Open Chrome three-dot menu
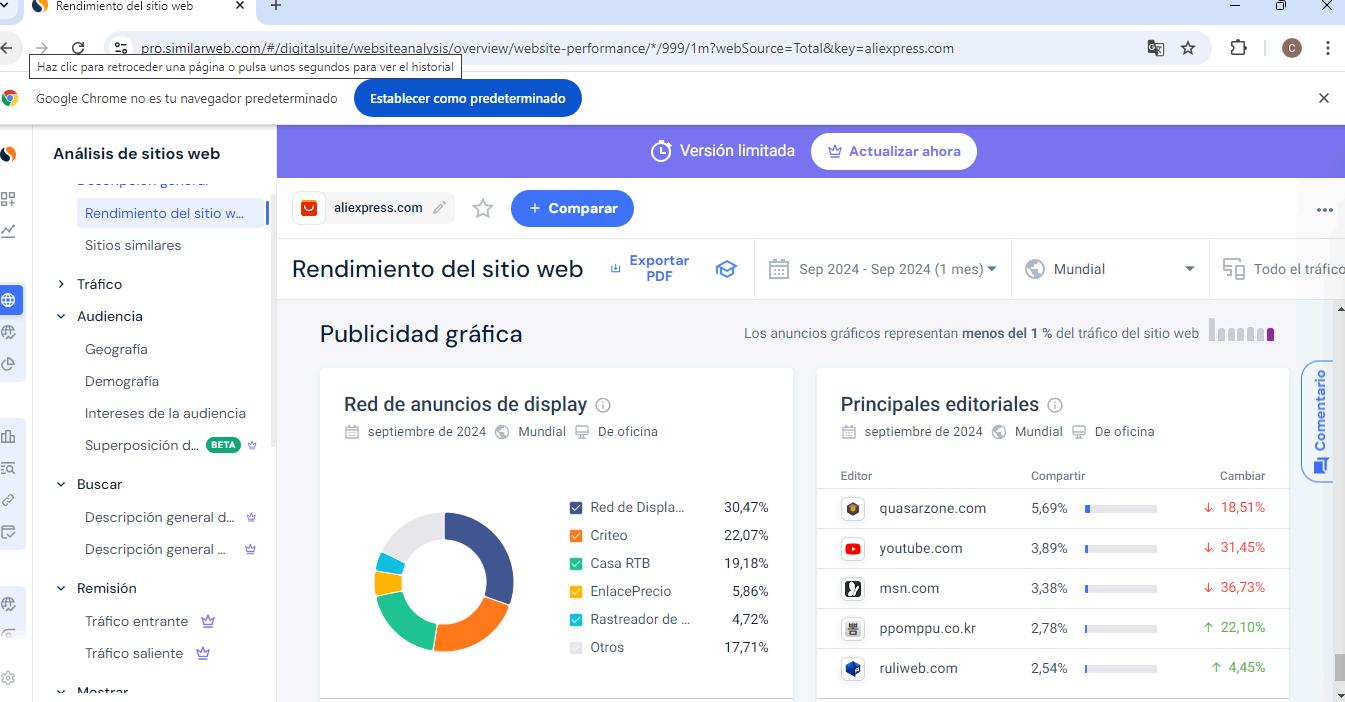This screenshot has width=1345, height=702. 1327,48
